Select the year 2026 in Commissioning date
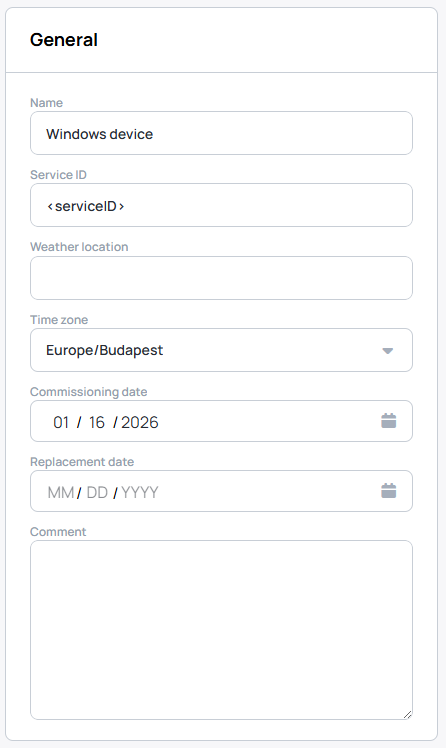The width and height of the screenshot is (446, 748). tap(139, 422)
